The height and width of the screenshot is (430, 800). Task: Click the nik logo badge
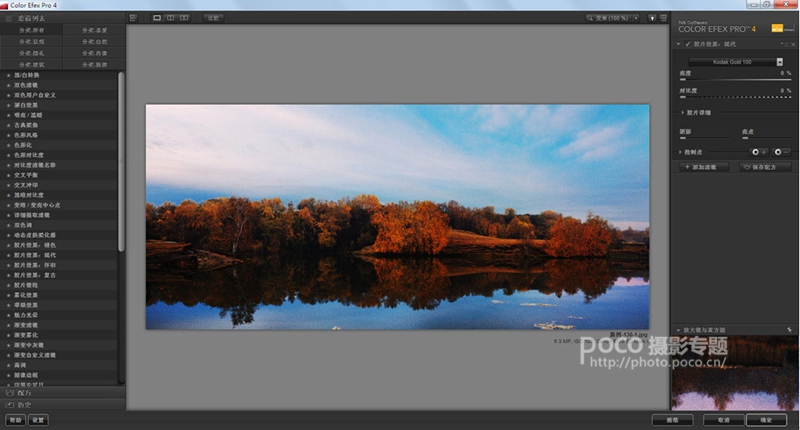tap(777, 29)
